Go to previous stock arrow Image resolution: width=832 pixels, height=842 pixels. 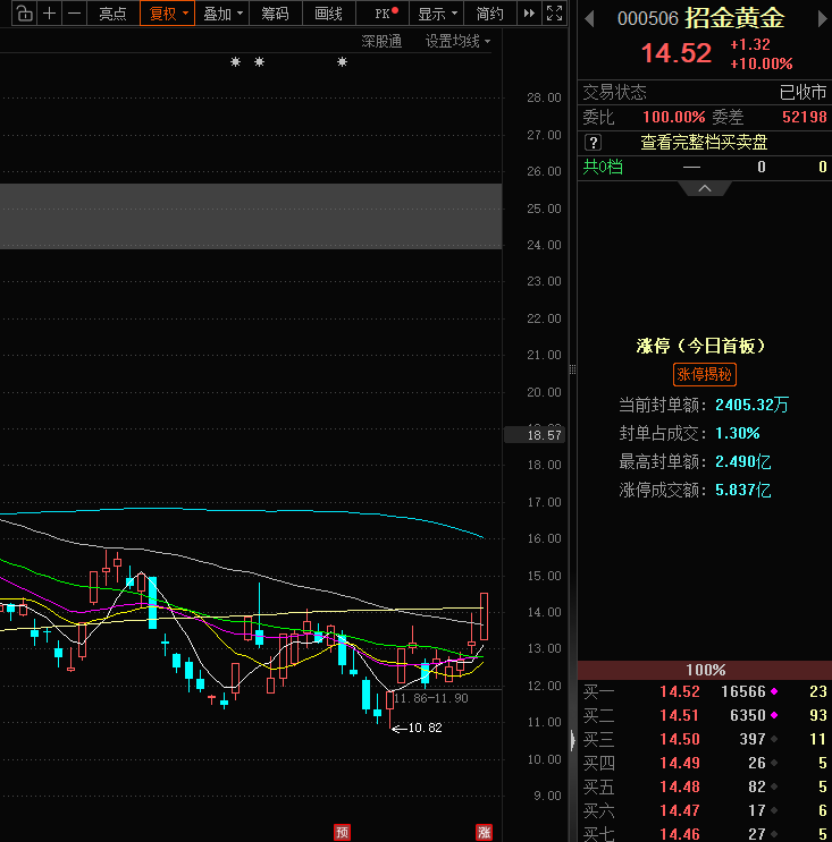[590, 19]
